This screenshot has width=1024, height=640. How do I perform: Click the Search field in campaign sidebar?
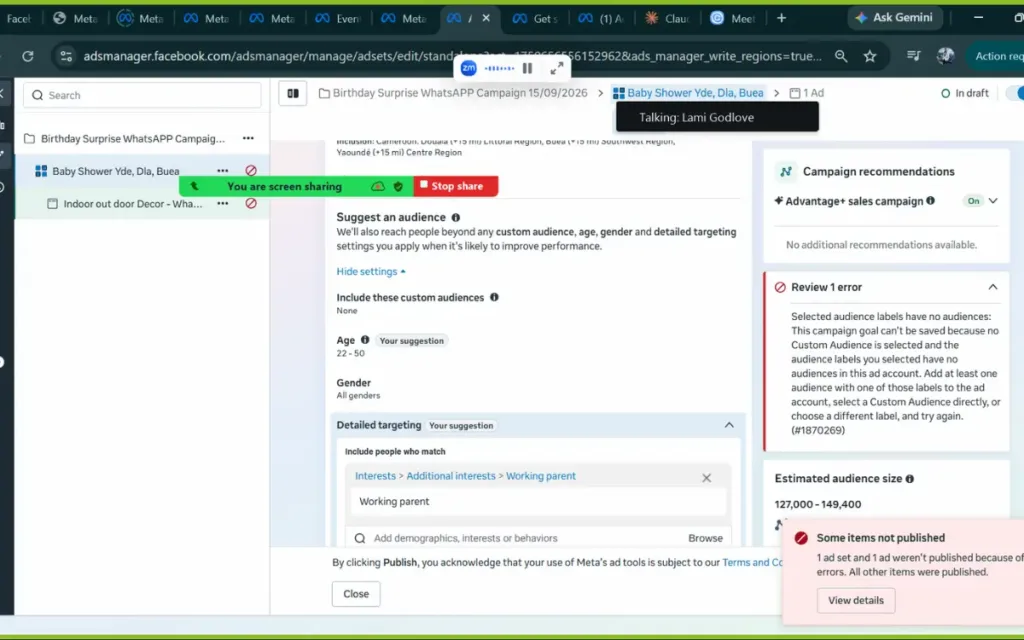coord(142,95)
